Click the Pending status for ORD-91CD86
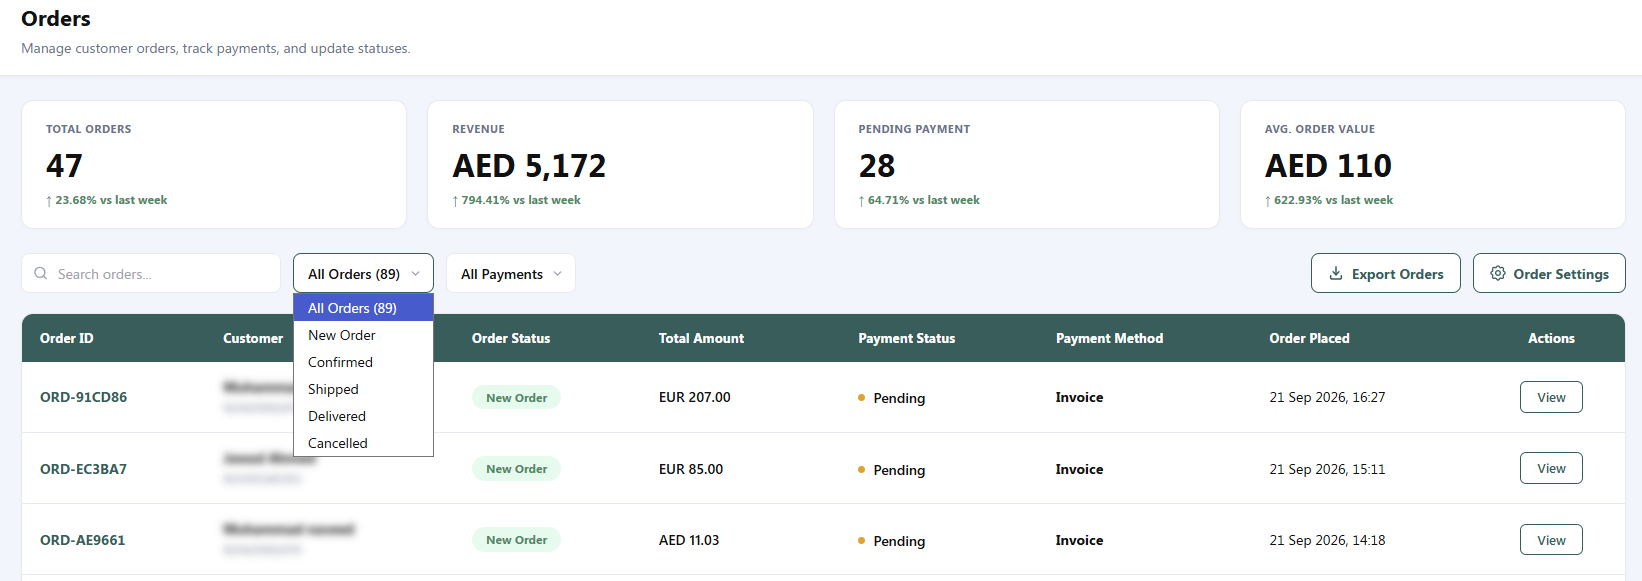The height and width of the screenshot is (581, 1642). pyautogui.click(x=891, y=398)
